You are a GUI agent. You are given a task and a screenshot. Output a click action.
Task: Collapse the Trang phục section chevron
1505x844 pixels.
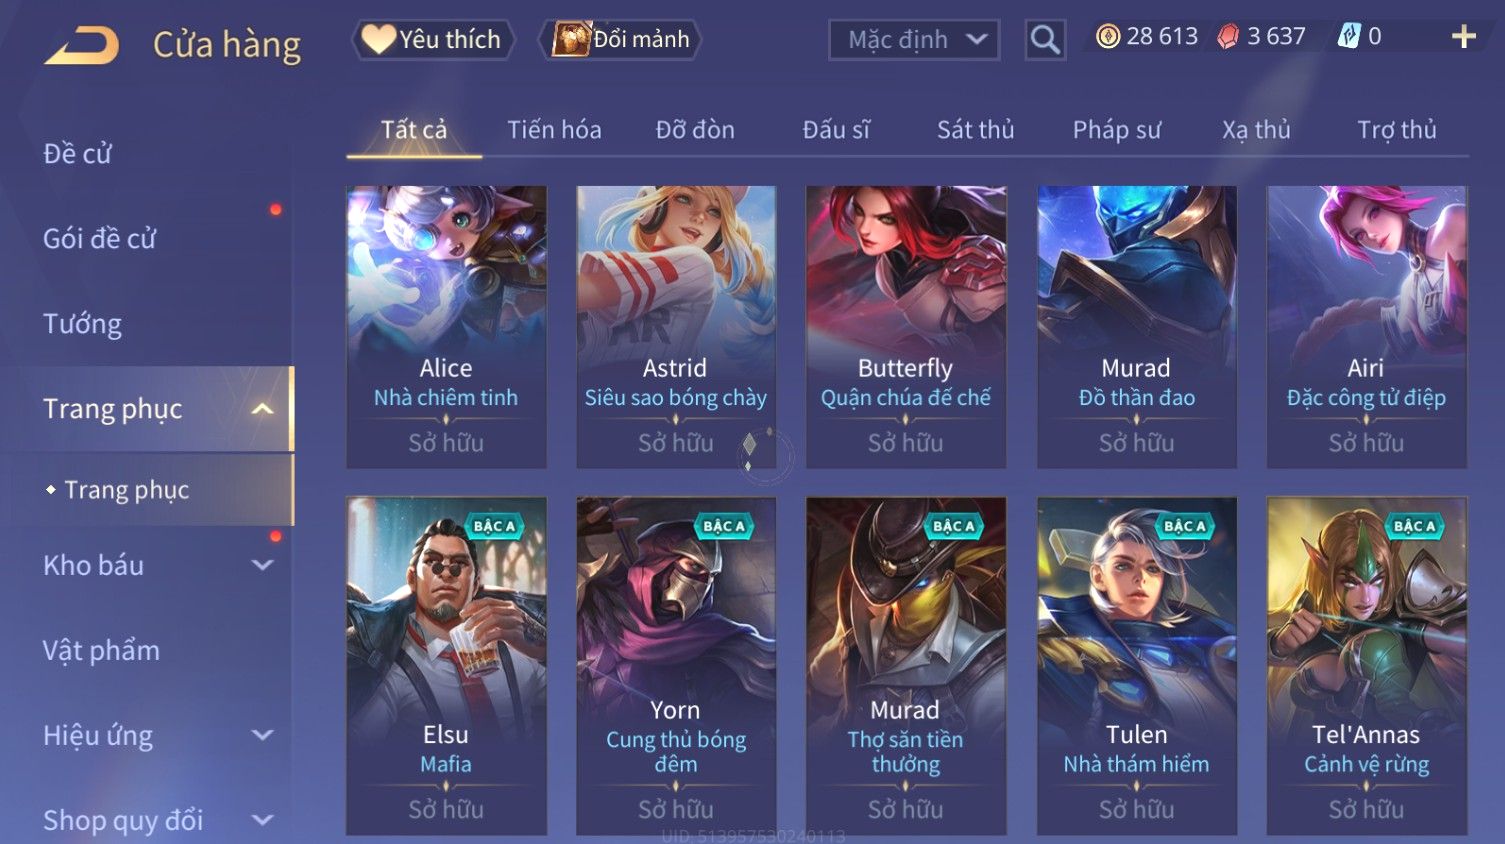(x=262, y=409)
